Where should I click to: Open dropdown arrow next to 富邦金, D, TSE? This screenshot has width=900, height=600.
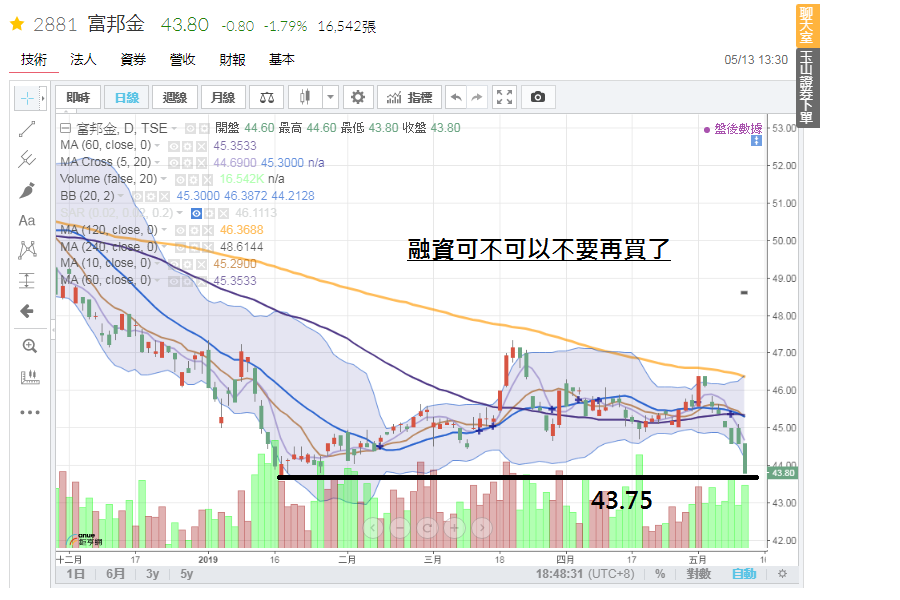point(174,128)
